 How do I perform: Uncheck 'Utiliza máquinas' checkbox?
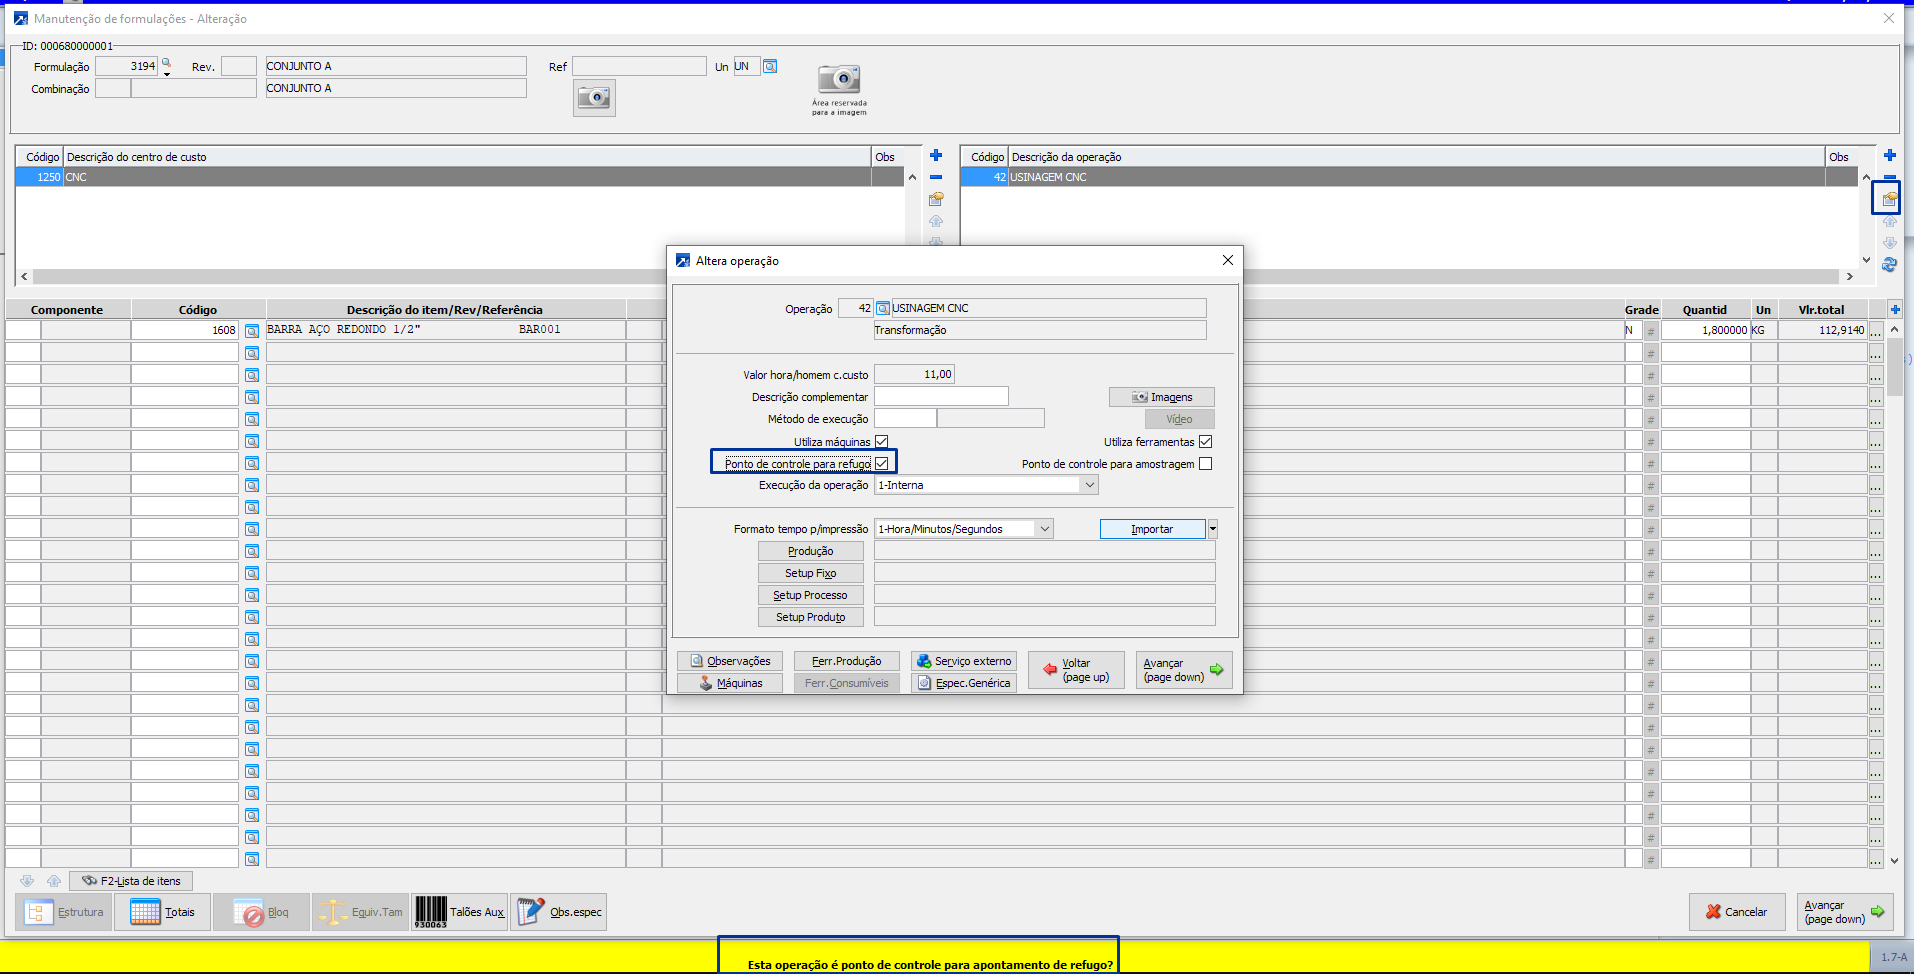pos(882,441)
